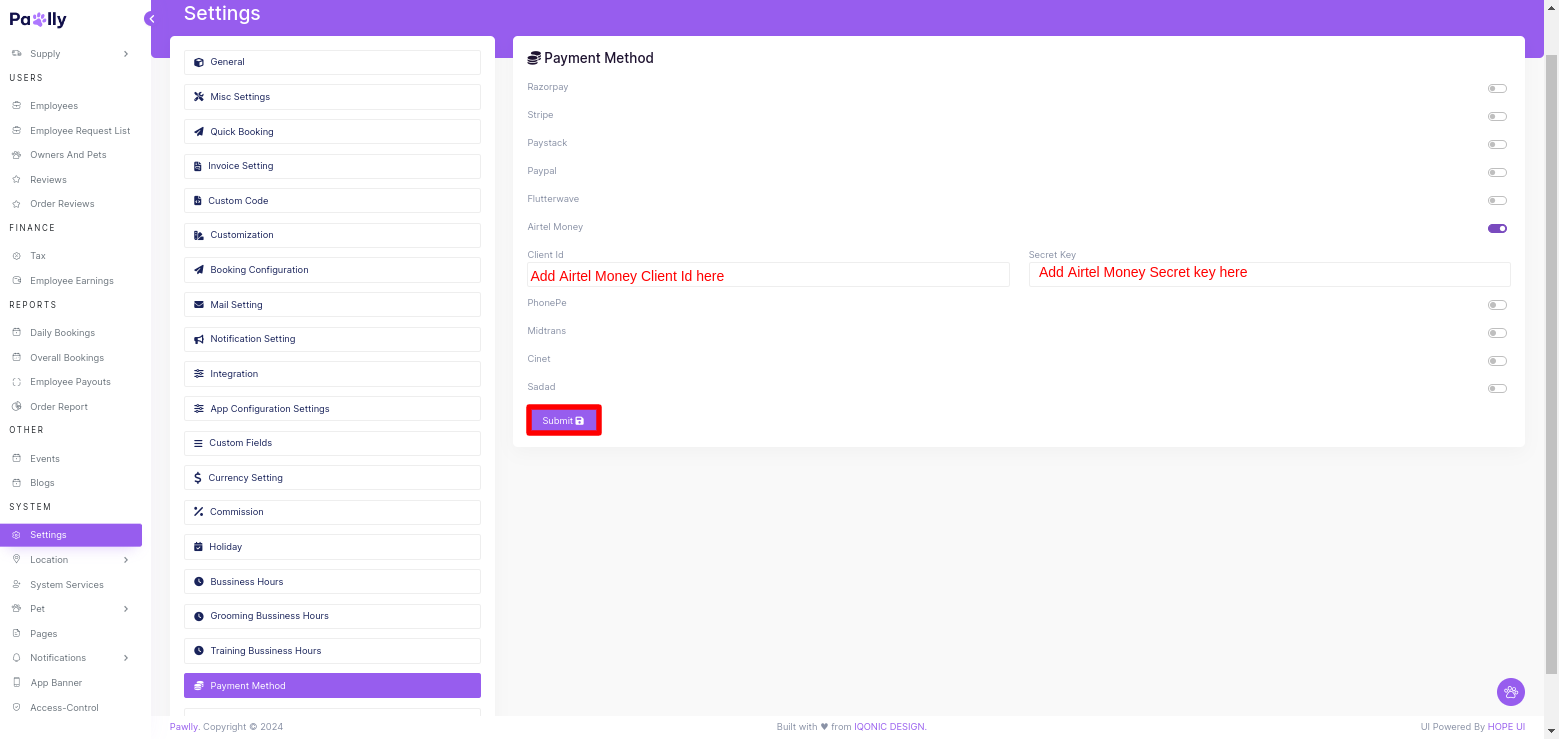
Task: Enable the Stripe toggle
Action: pos(1497,116)
